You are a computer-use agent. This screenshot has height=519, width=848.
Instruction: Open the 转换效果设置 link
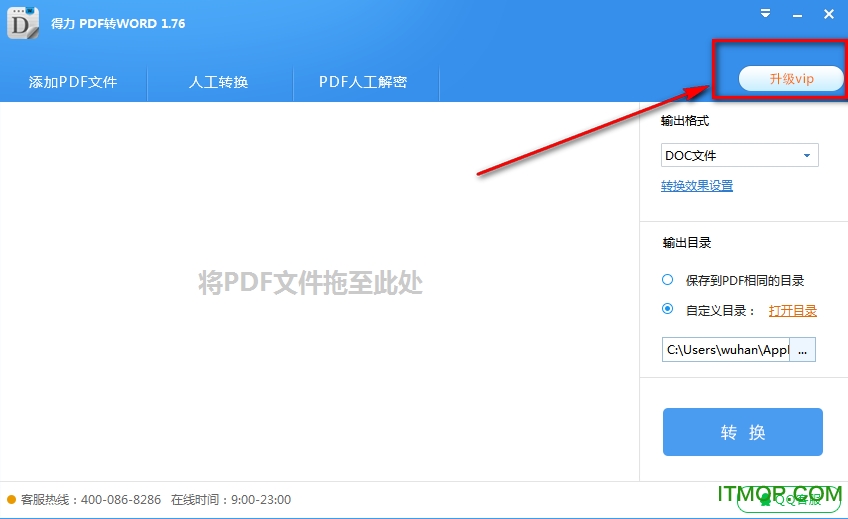pyautogui.click(x=697, y=186)
